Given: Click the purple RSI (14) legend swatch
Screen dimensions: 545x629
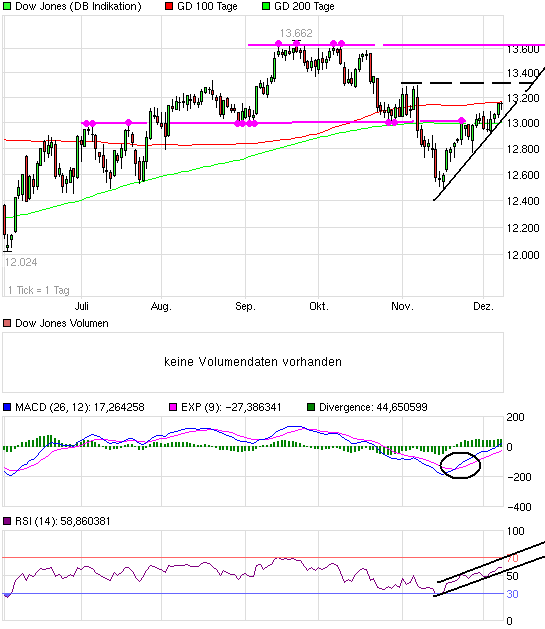Looking at the screenshot, I should point(7,521).
